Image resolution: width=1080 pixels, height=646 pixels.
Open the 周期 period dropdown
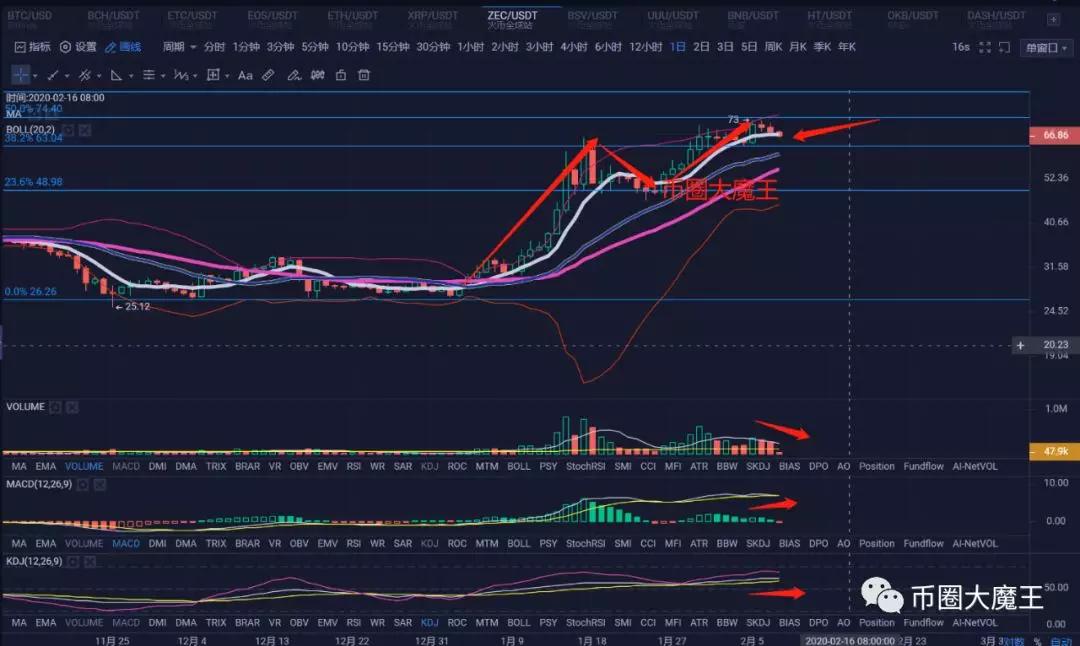pos(179,47)
